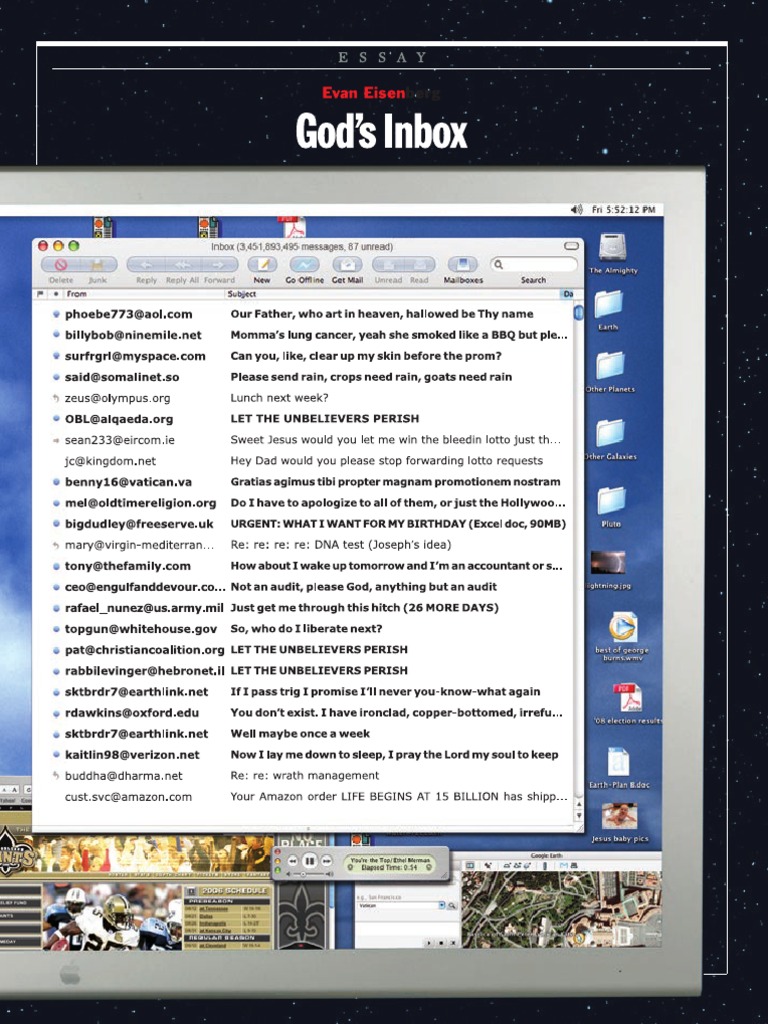Pause playback in iTunes mini player
Screen dimensions: 768x1024
[x=310, y=861]
